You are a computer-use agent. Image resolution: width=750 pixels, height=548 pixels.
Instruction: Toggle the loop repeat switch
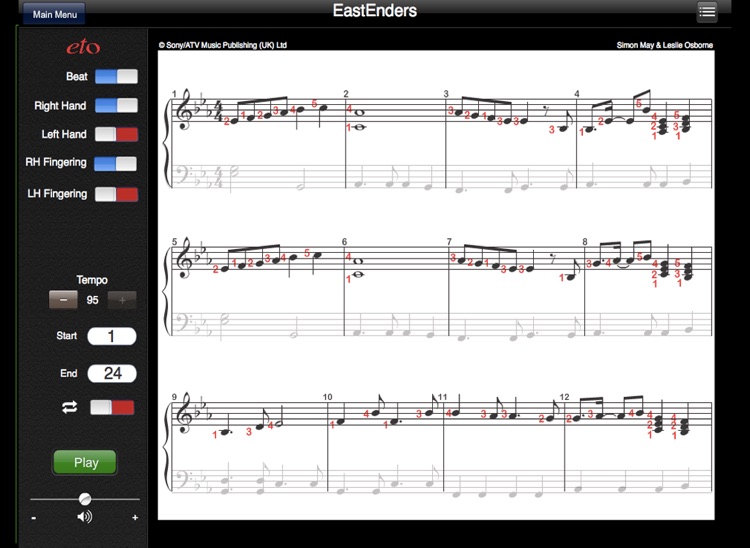[112, 407]
